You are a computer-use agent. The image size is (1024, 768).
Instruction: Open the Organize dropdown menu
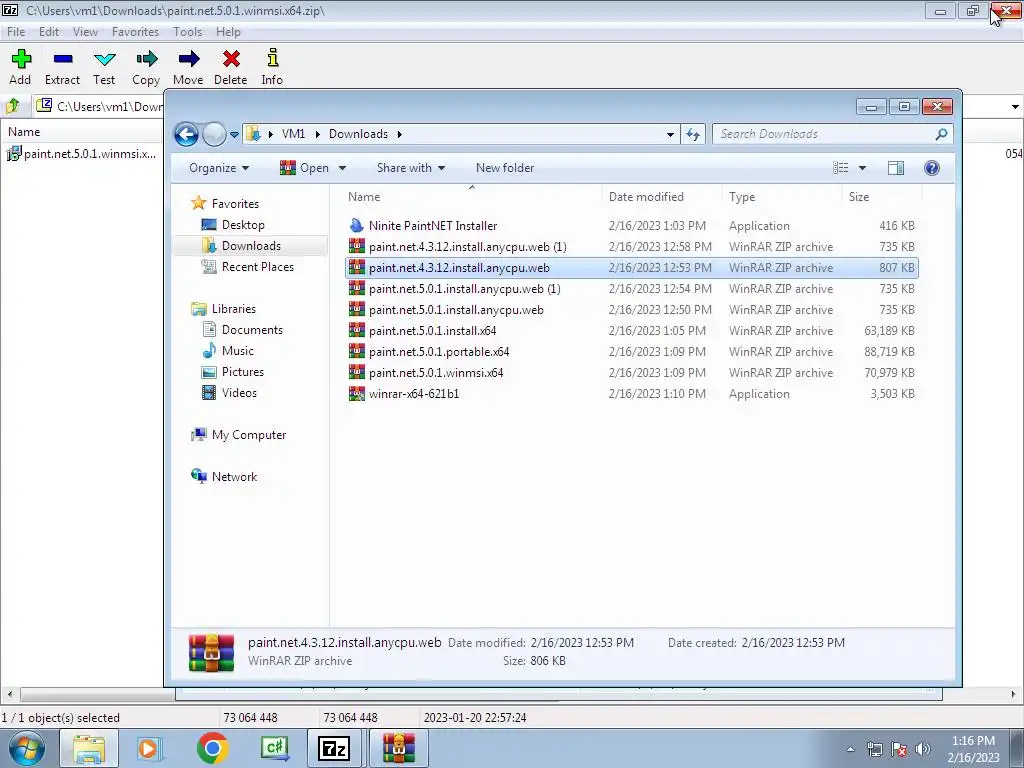[219, 168]
